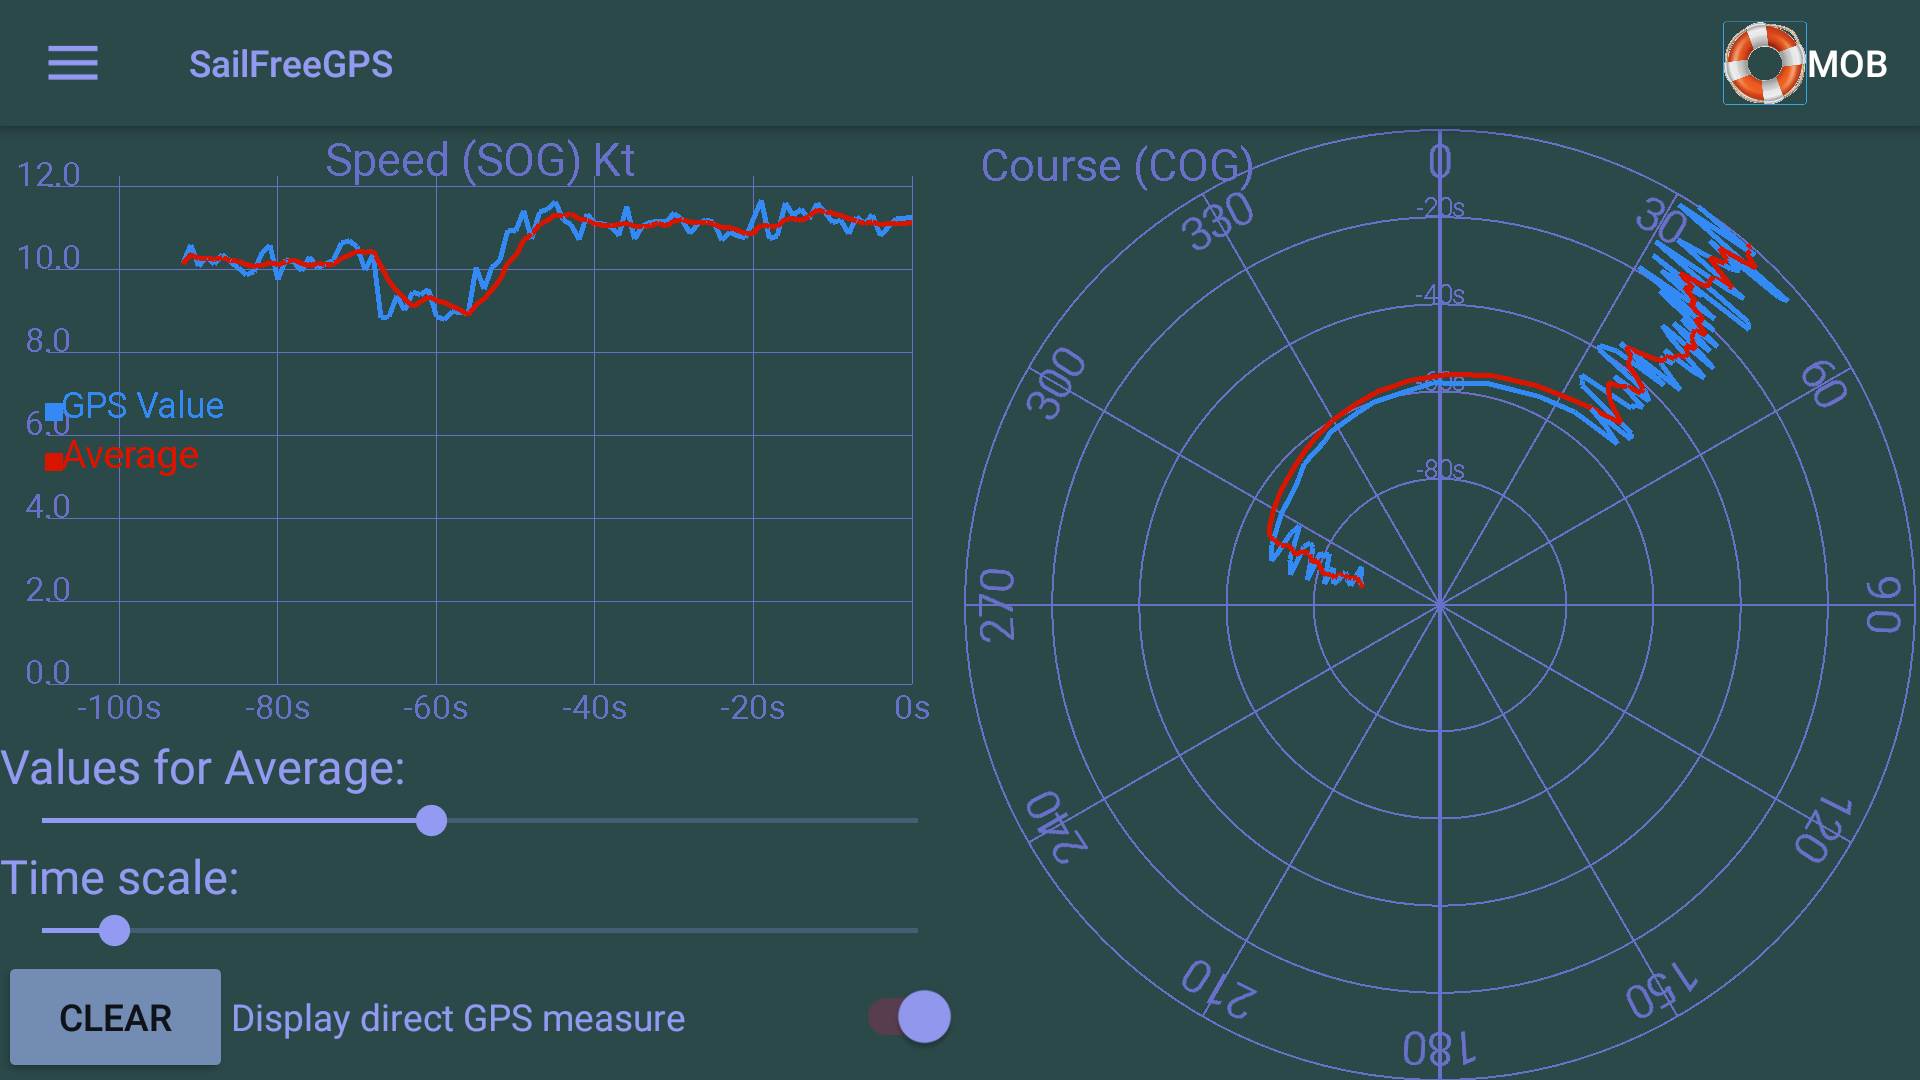Click the 270 degree compass label
The height and width of the screenshot is (1080, 1920).
coord(997,604)
